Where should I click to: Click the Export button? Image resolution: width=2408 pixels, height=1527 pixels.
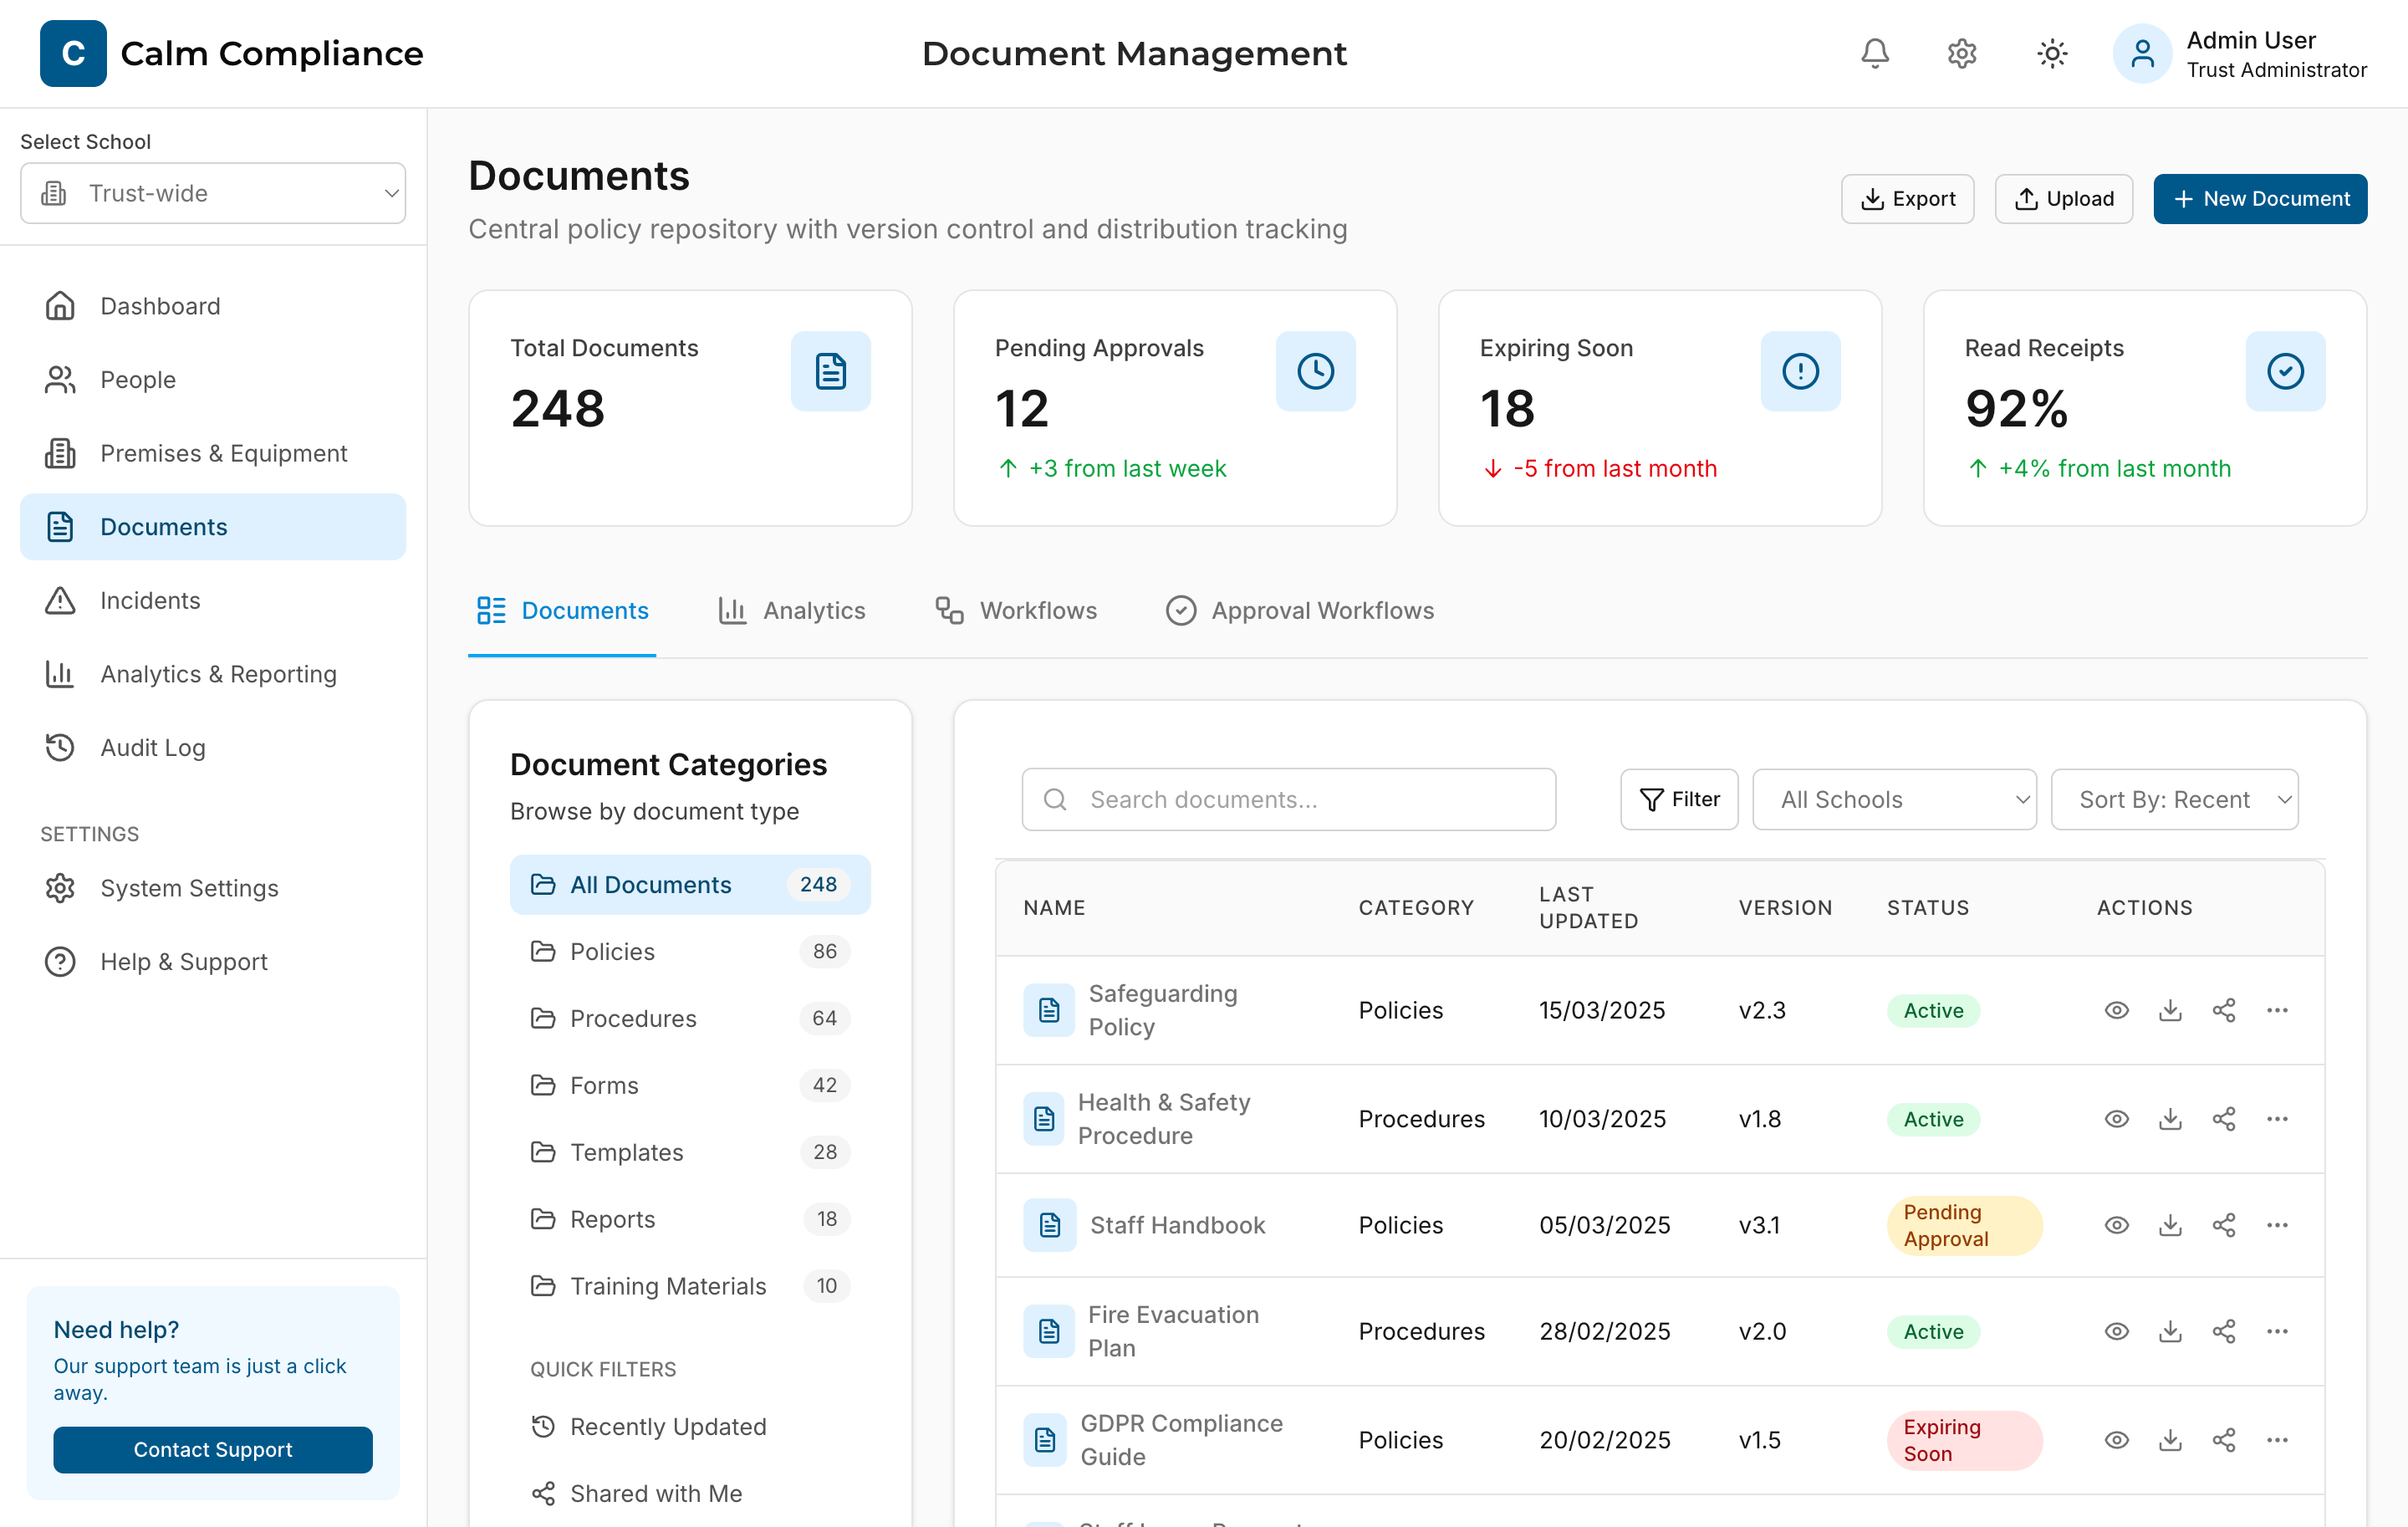[x=1907, y=198]
